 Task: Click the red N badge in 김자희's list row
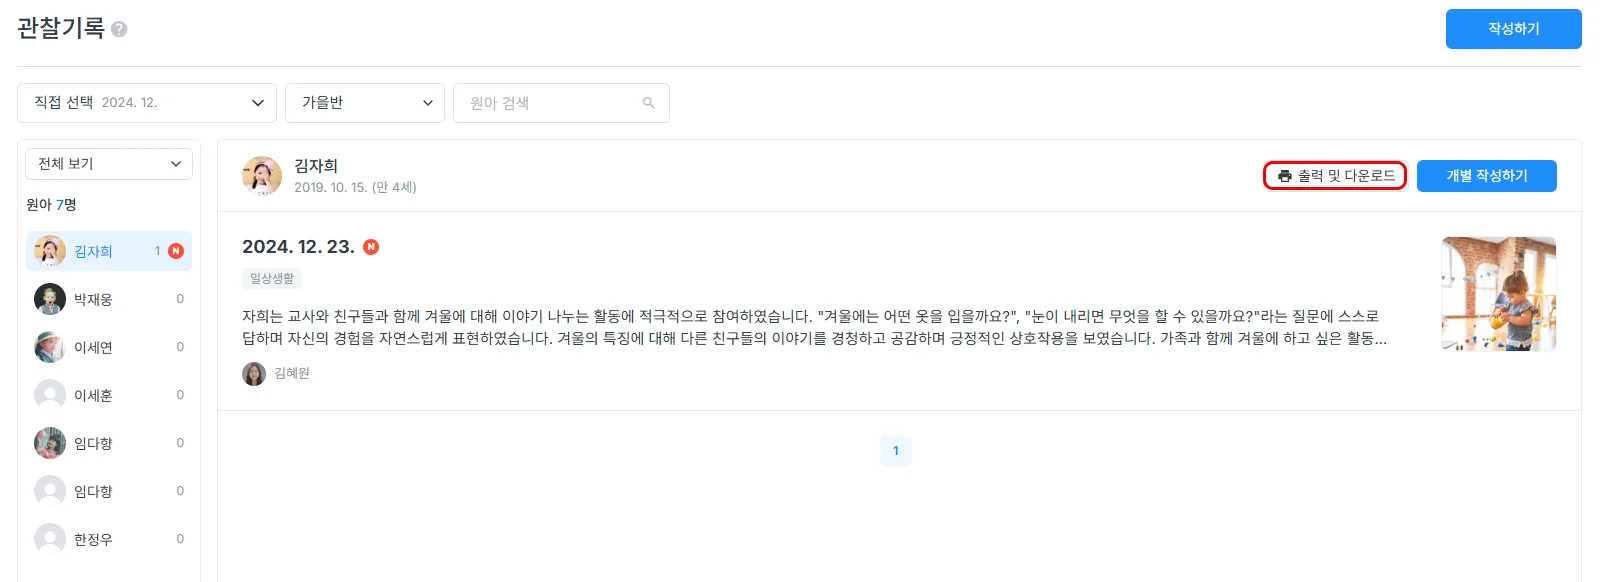[x=176, y=251]
